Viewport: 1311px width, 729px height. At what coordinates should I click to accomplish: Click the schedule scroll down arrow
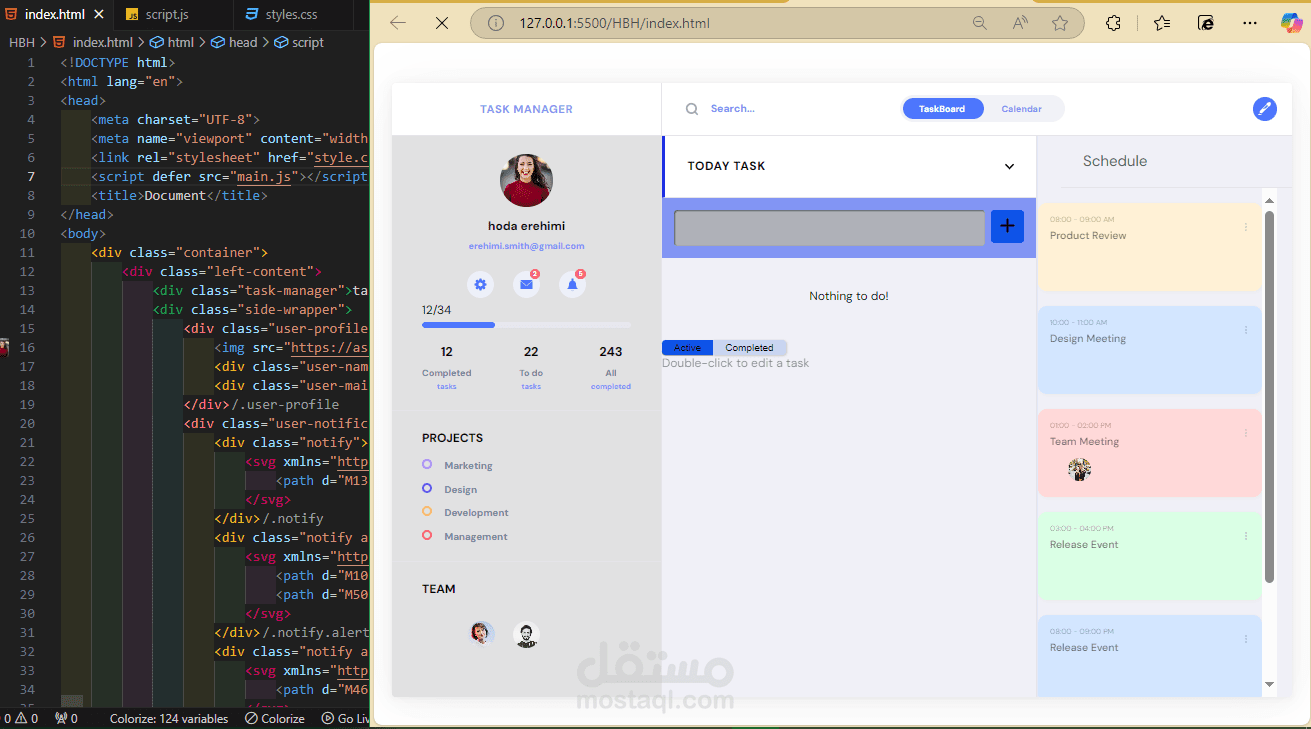pyautogui.click(x=1270, y=684)
